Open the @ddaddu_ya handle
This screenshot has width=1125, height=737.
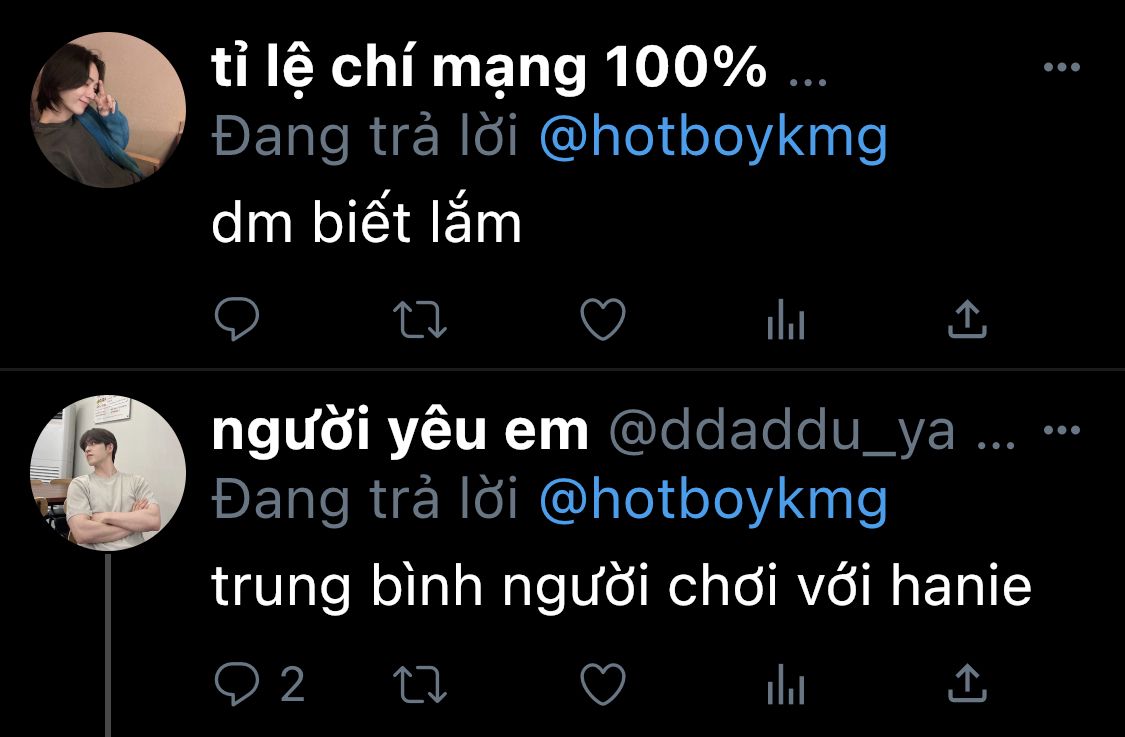(782, 433)
